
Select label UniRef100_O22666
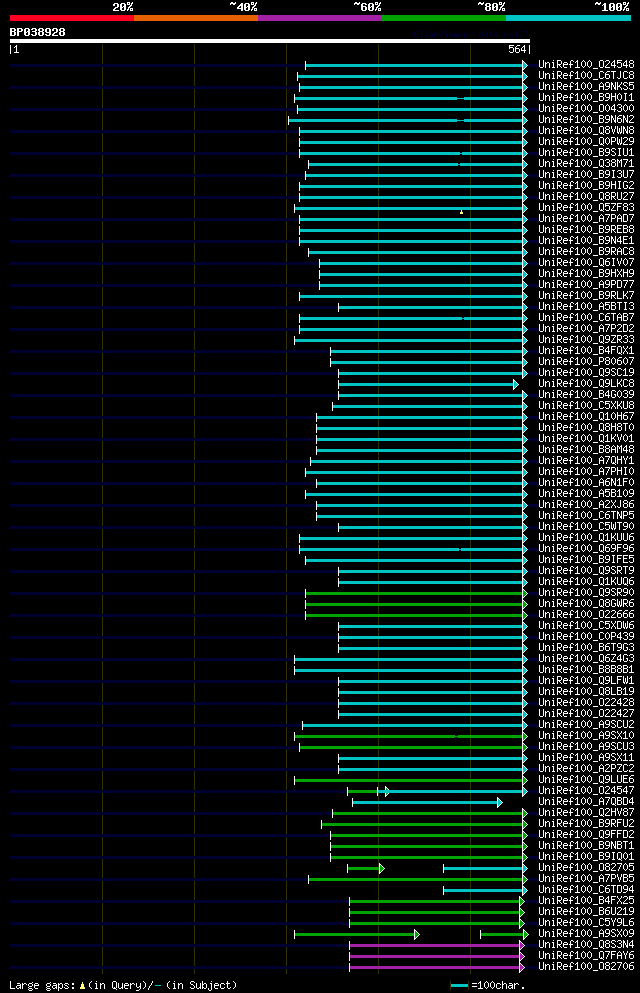(586, 614)
